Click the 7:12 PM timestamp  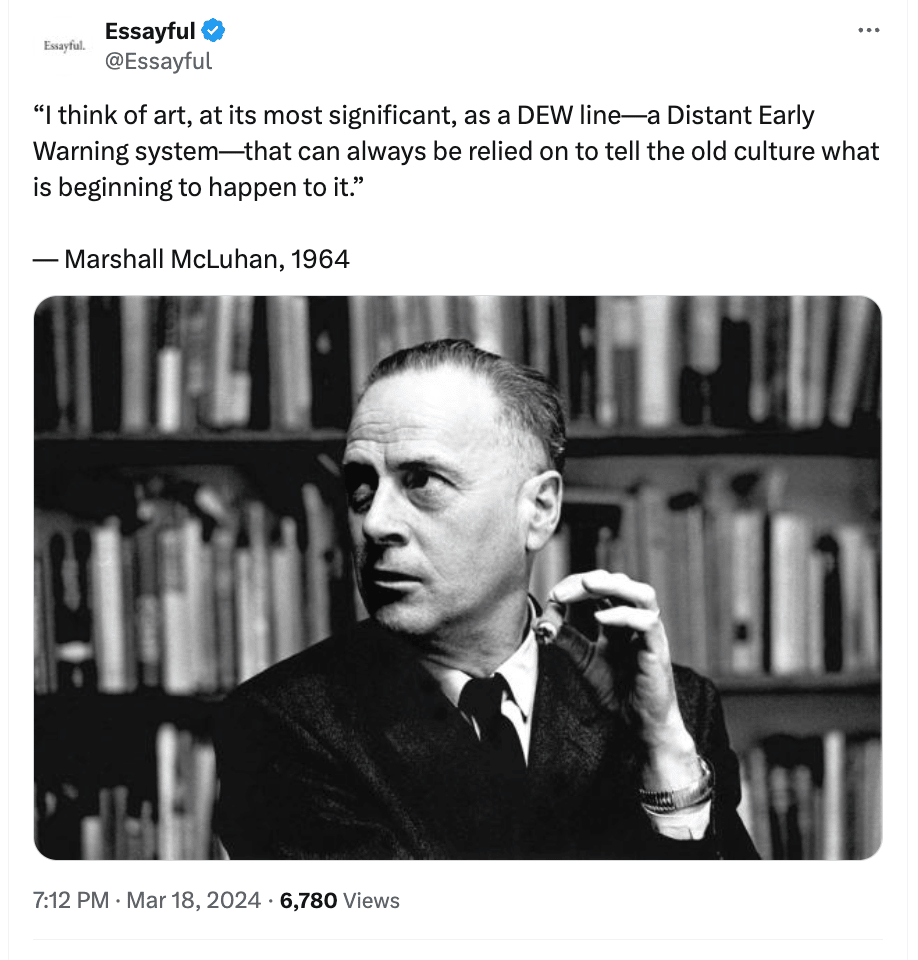click(x=71, y=900)
